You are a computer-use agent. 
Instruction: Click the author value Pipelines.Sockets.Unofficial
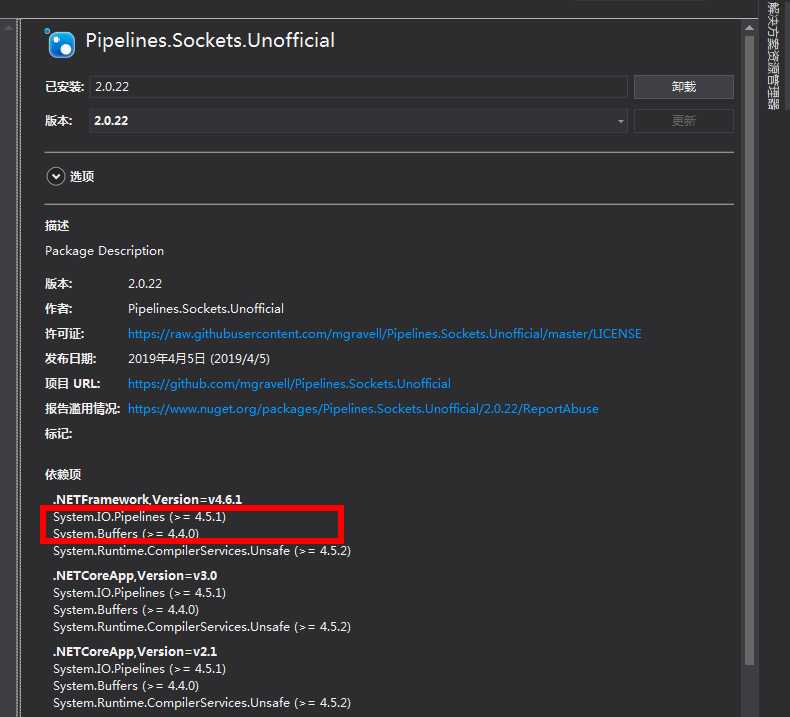point(206,308)
